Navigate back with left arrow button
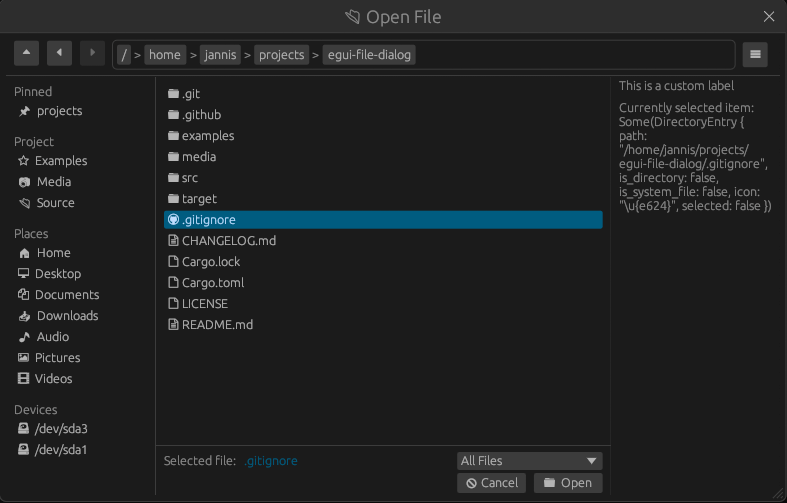 59,54
